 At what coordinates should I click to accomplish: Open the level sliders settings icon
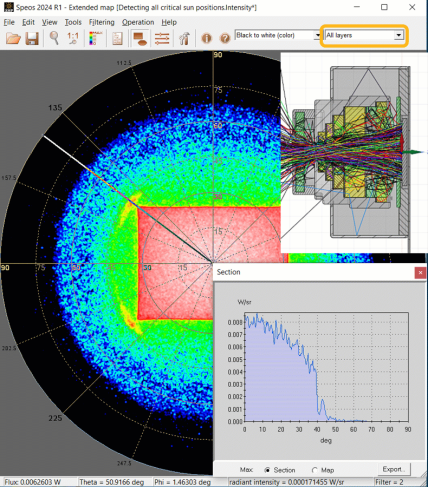click(x=162, y=38)
